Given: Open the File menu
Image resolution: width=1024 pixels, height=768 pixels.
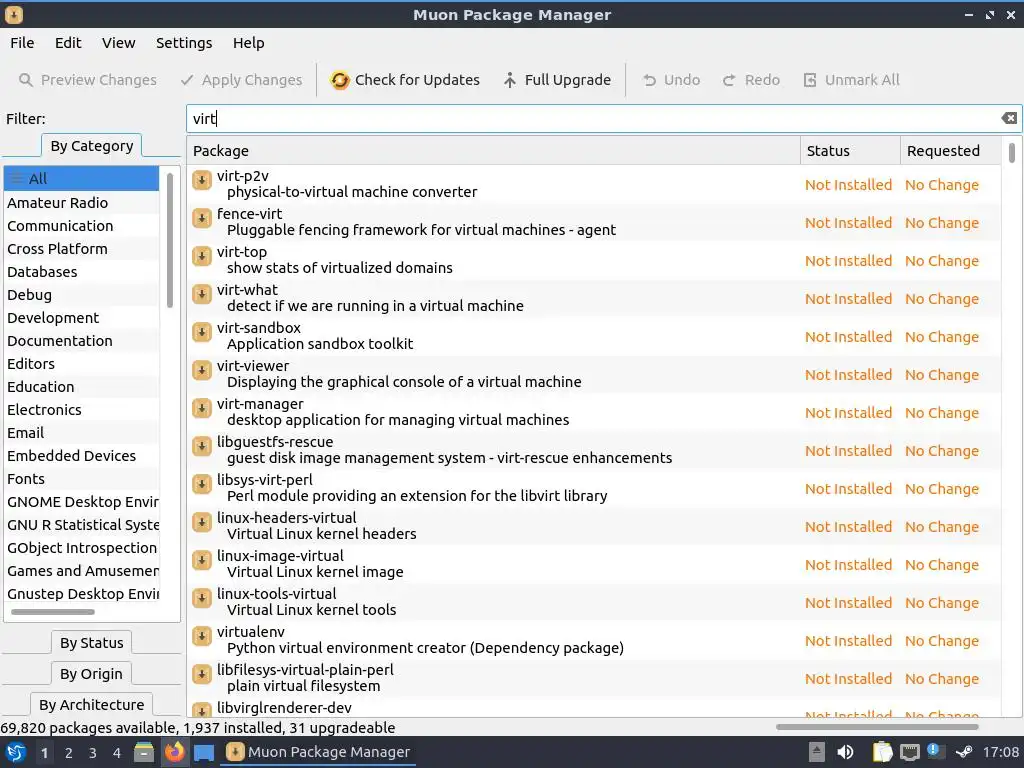Looking at the screenshot, I should pyautogui.click(x=22, y=43).
